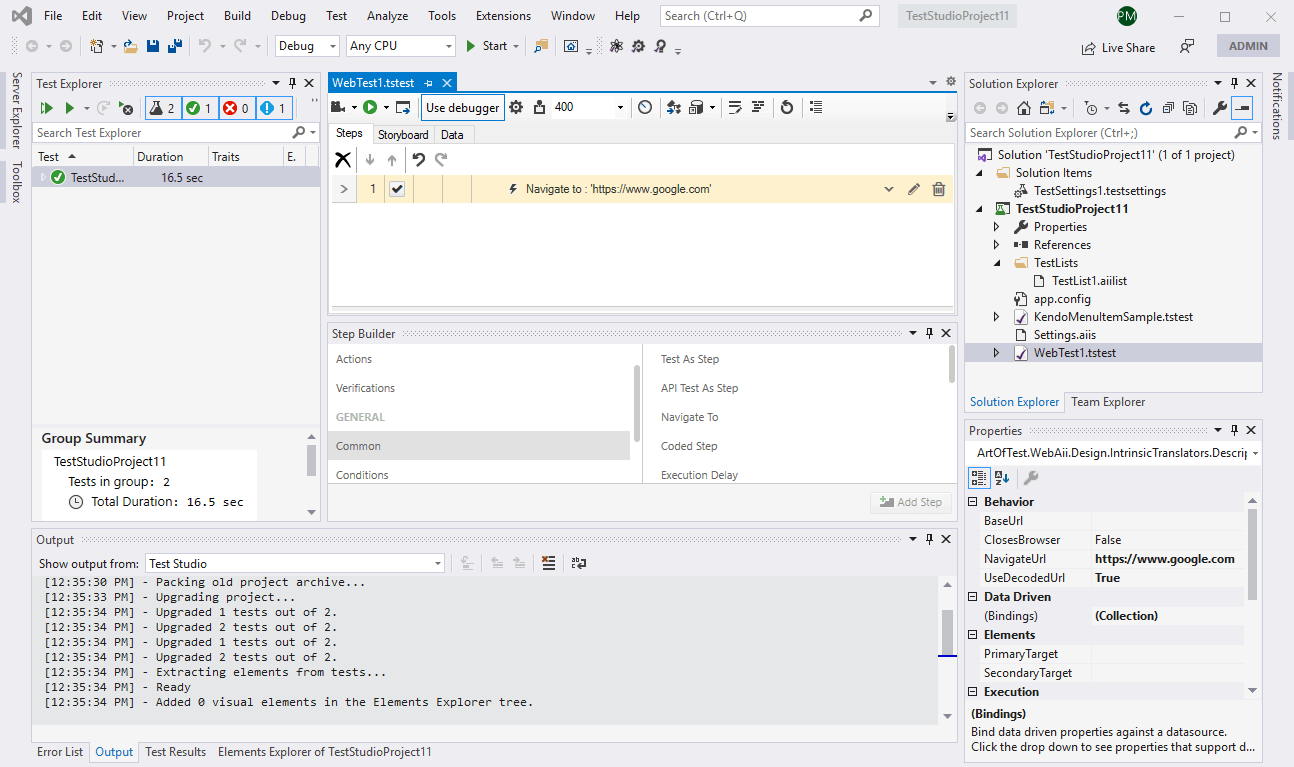Open the Analyze menu
Screen dimensions: 1294x767
[x=387, y=16]
